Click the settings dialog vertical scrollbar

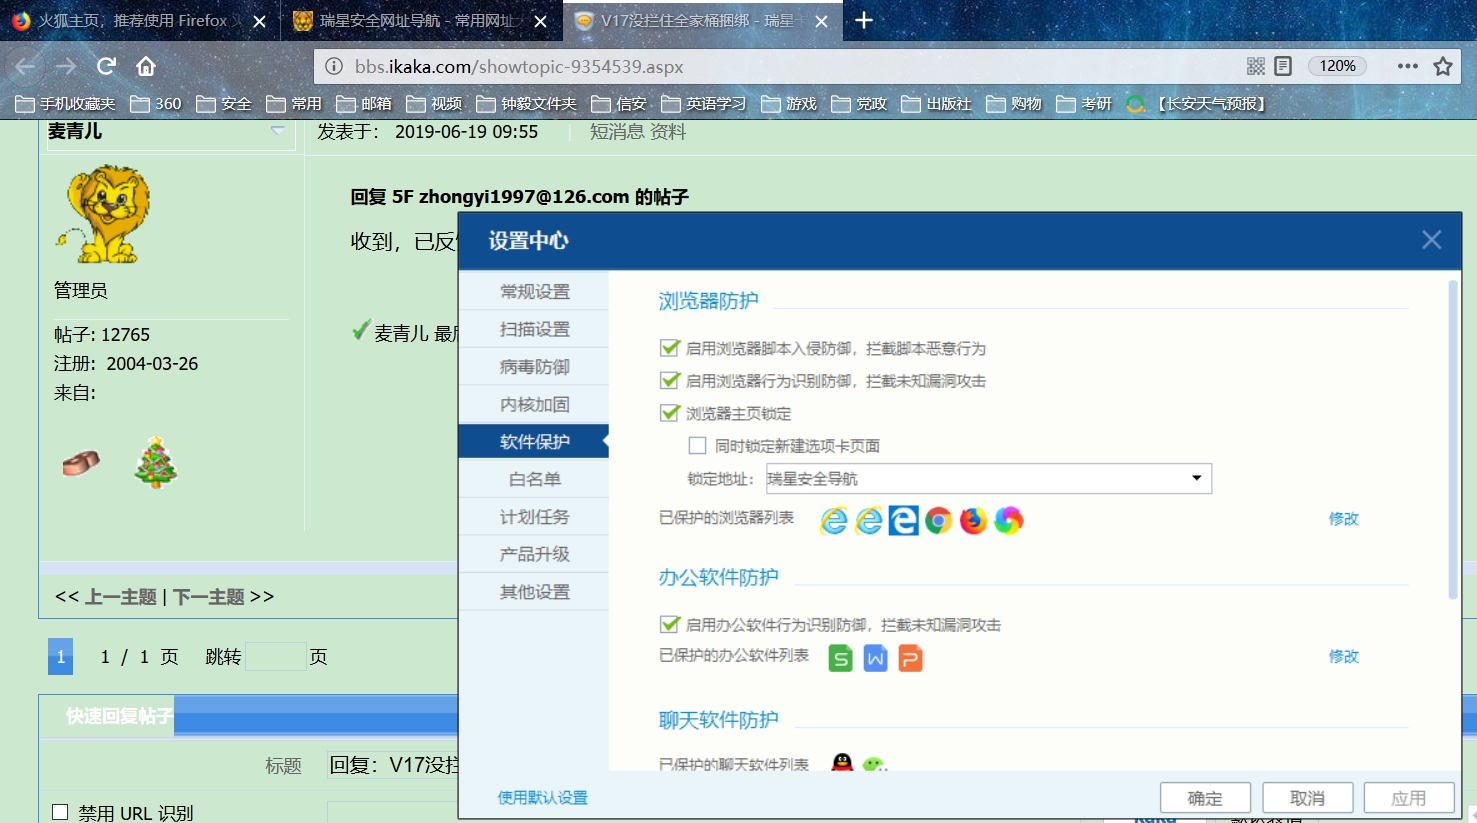[x=1453, y=440]
